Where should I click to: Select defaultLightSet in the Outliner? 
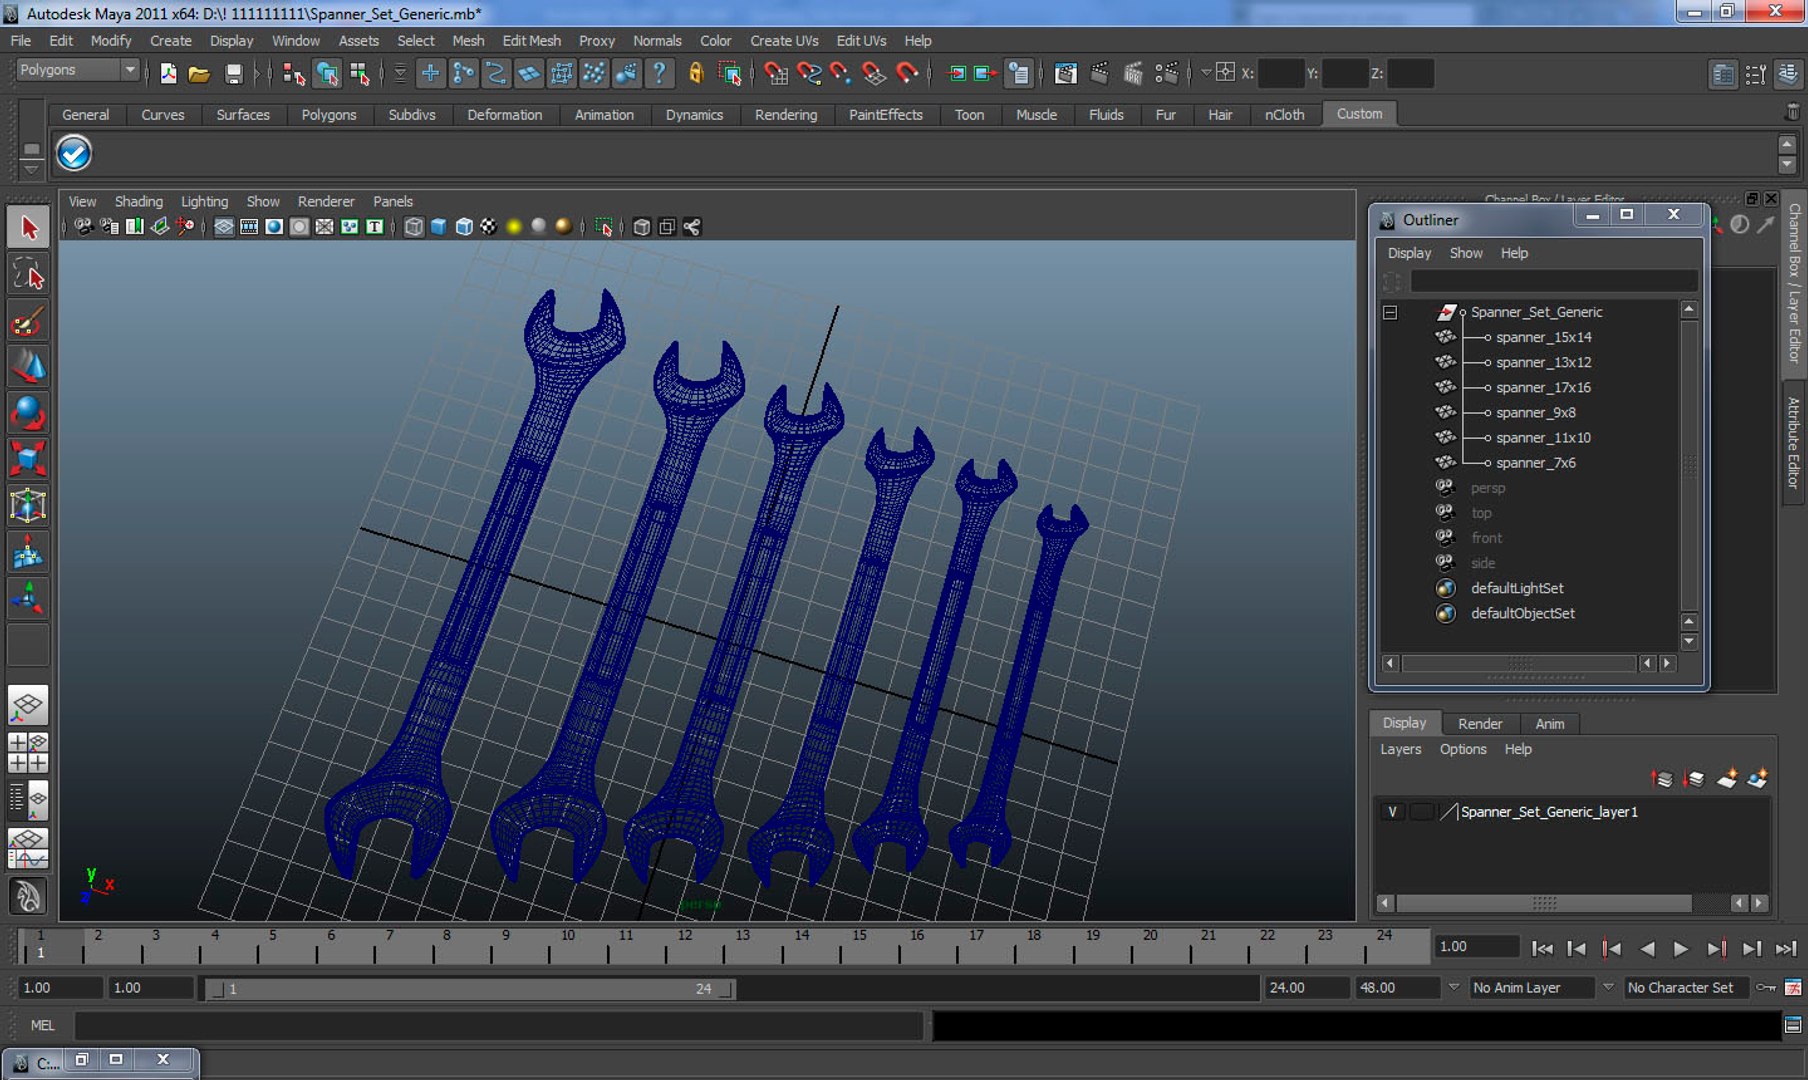(1517, 588)
